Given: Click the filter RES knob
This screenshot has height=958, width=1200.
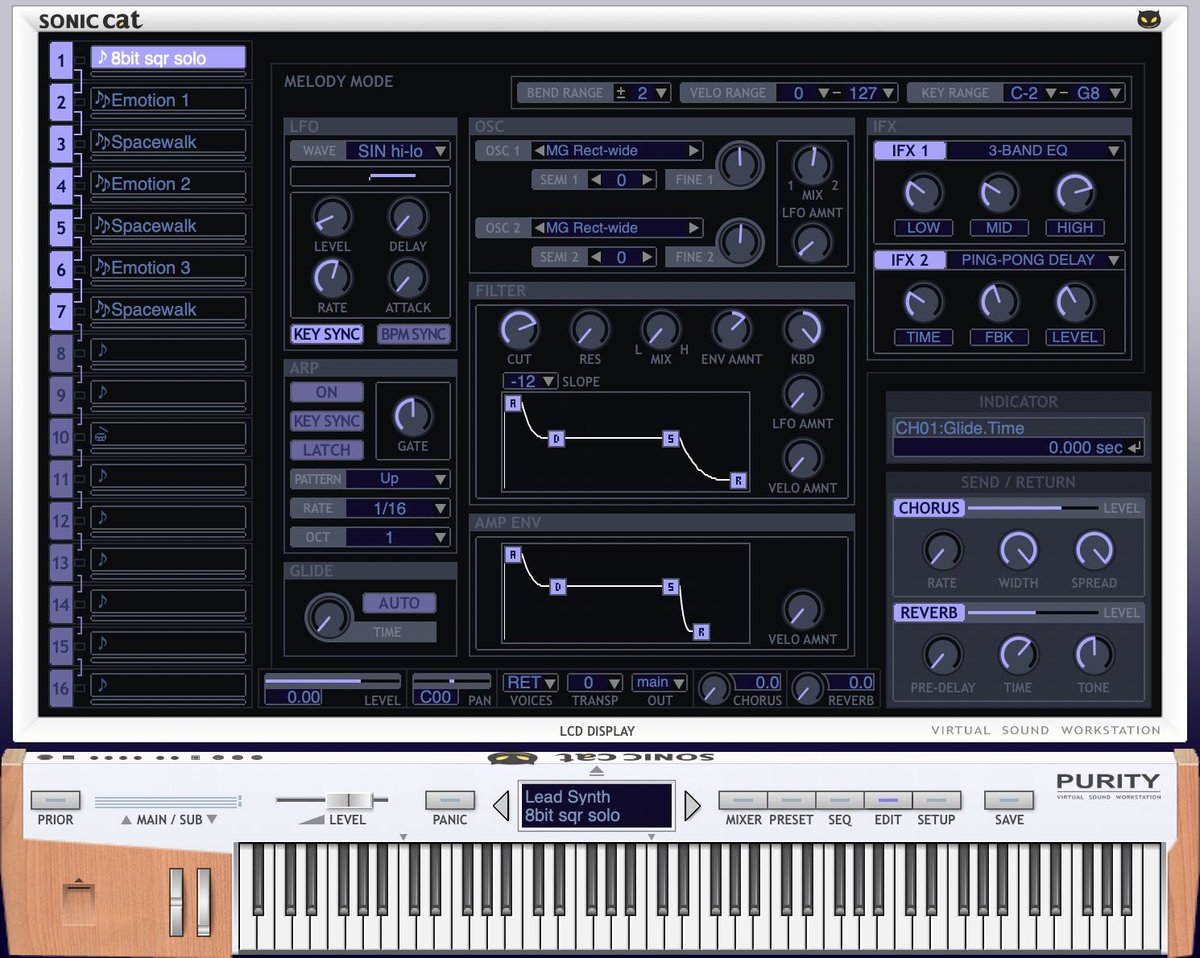Looking at the screenshot, I should (x=589, y=330).
